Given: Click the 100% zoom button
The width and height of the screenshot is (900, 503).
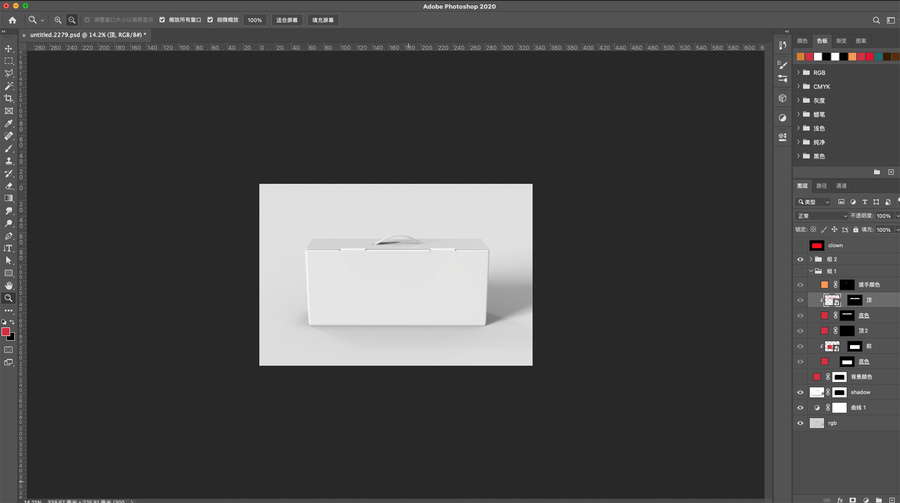Looking at the screenshot, I should (254, 20).
